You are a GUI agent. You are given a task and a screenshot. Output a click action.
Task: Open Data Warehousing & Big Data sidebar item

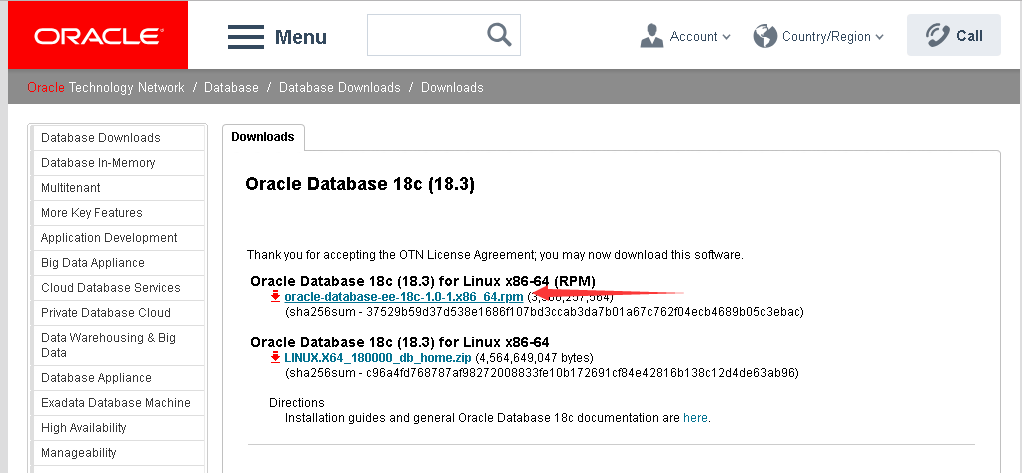(119, 345)
